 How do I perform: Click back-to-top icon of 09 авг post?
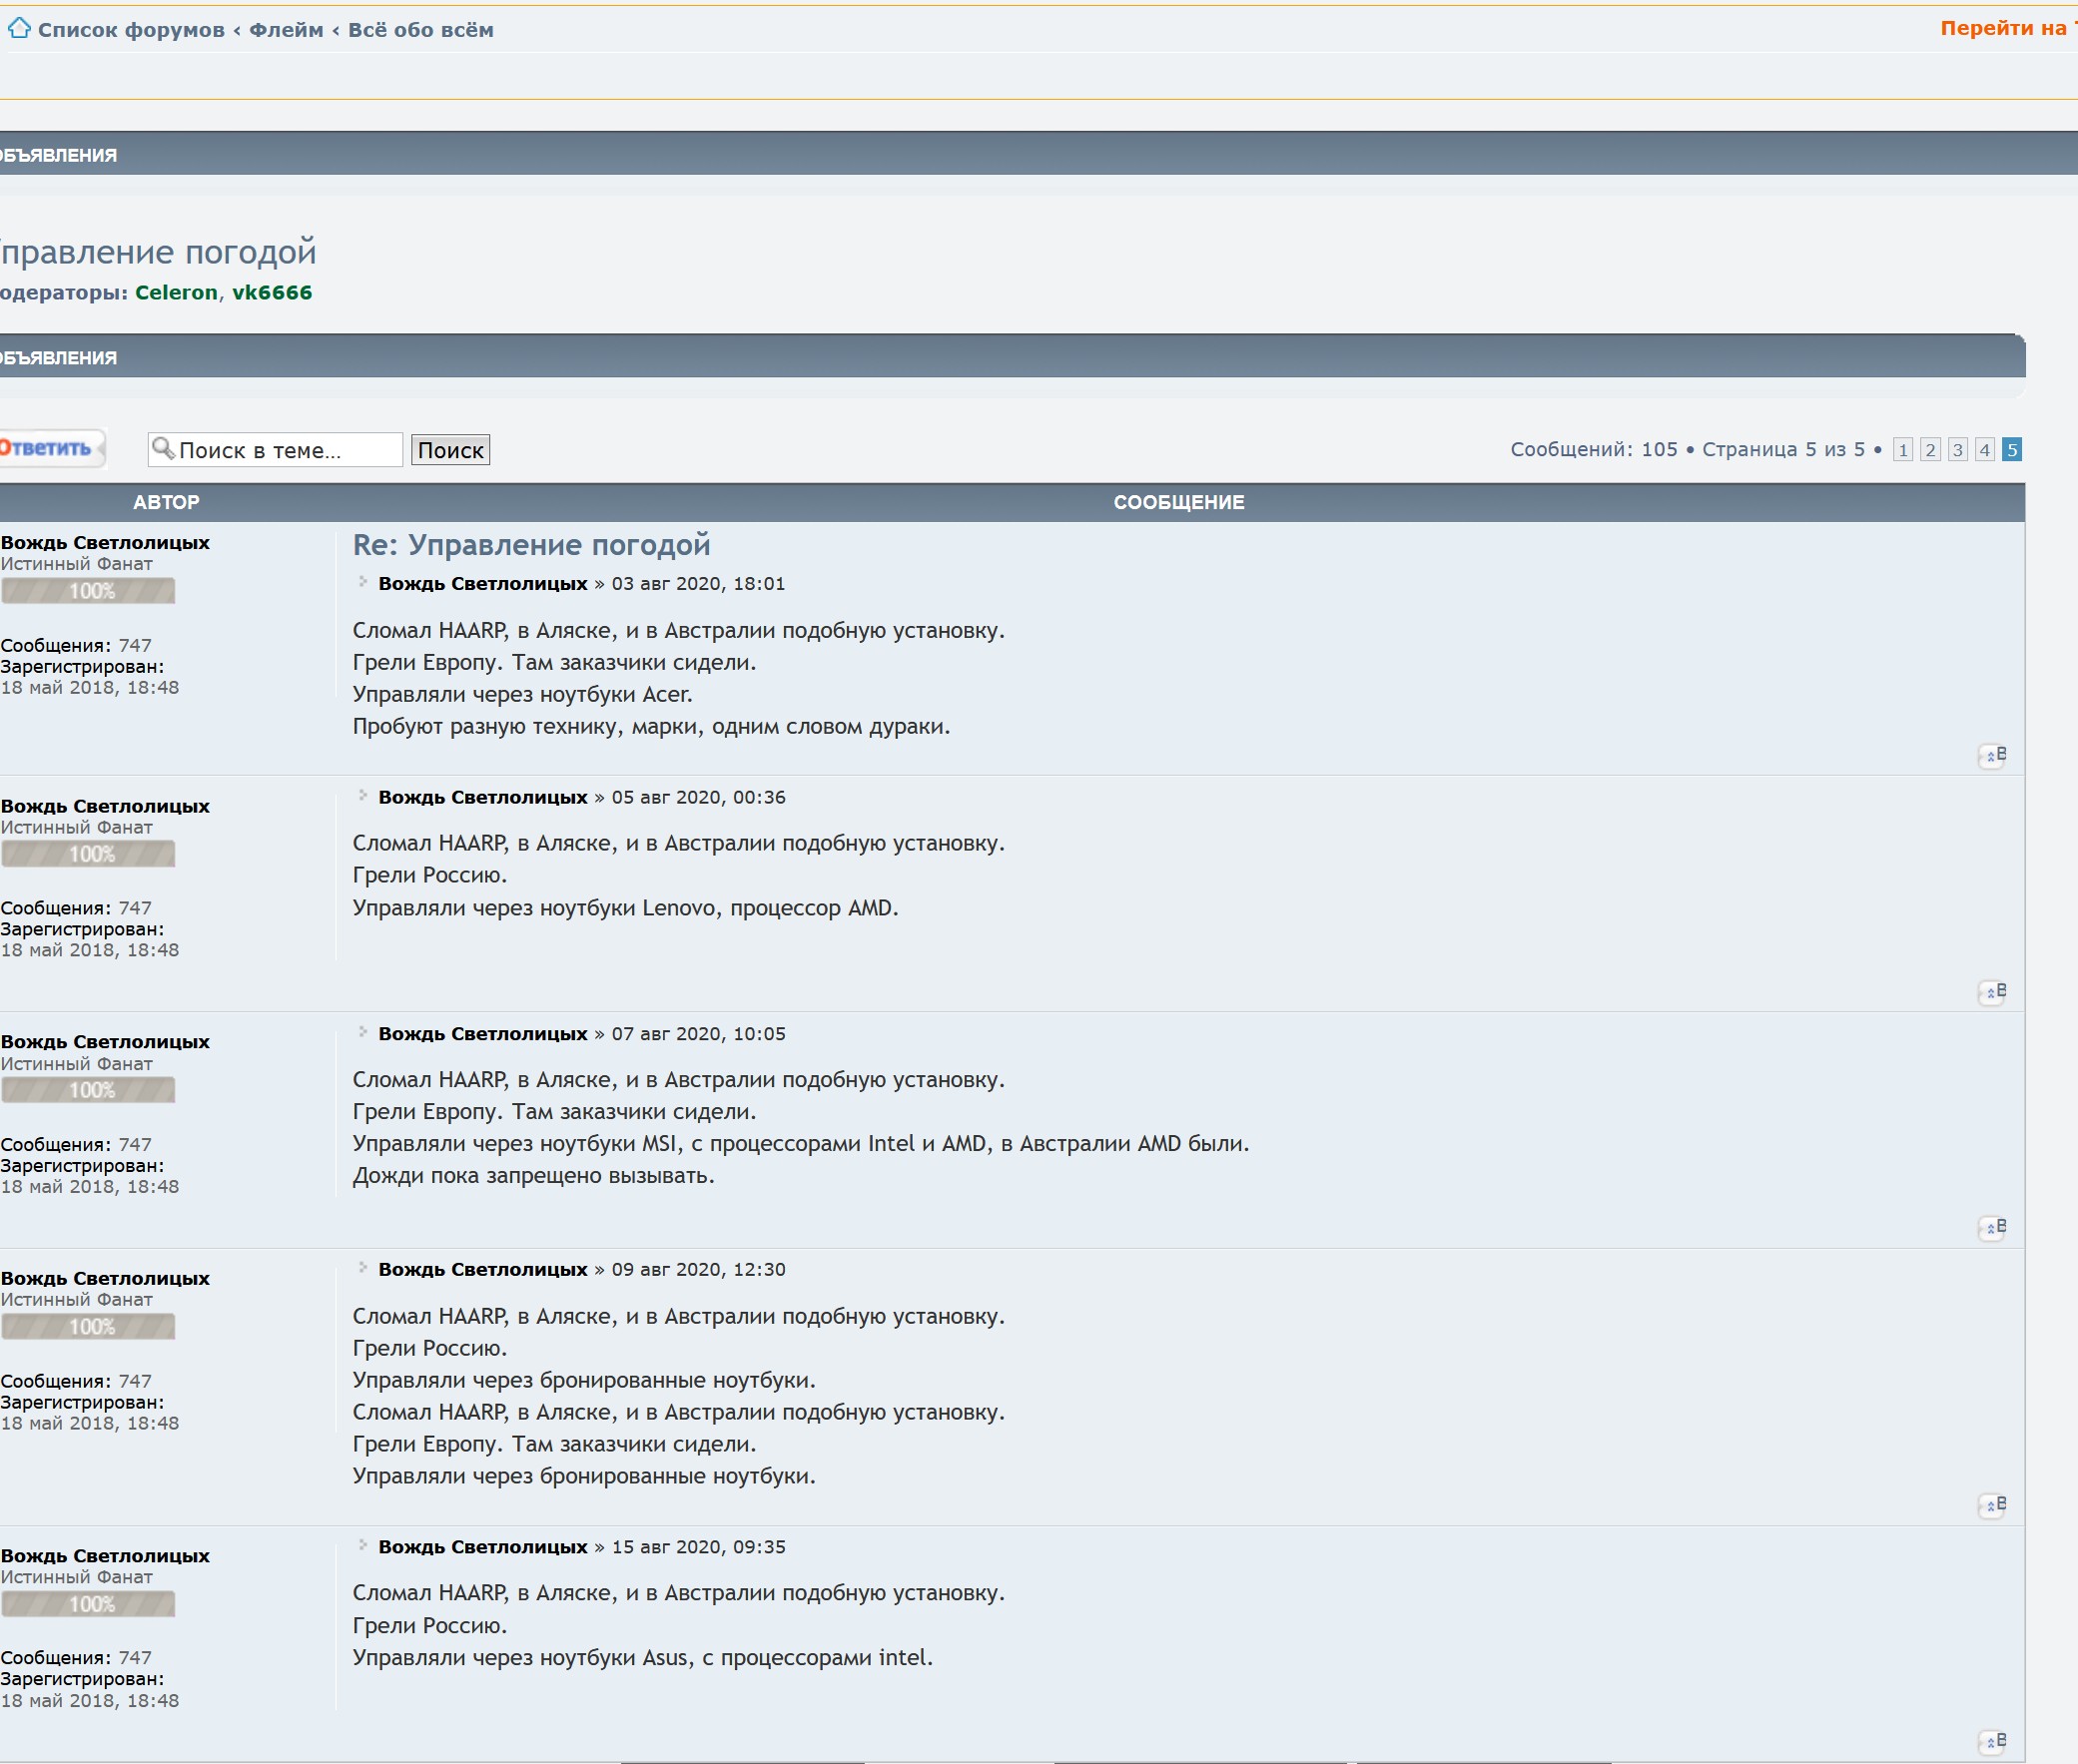[1991, 1506]
